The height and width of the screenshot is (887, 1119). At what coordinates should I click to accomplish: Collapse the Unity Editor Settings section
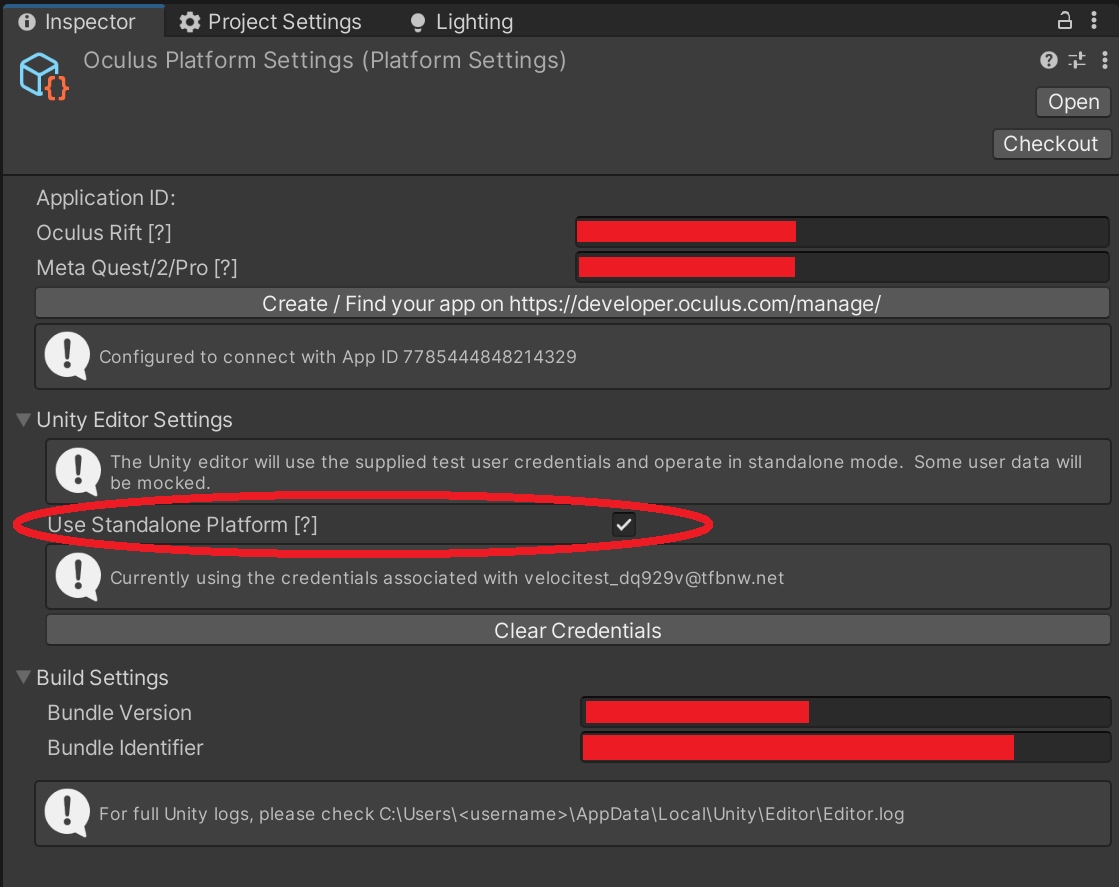(23, 420)
